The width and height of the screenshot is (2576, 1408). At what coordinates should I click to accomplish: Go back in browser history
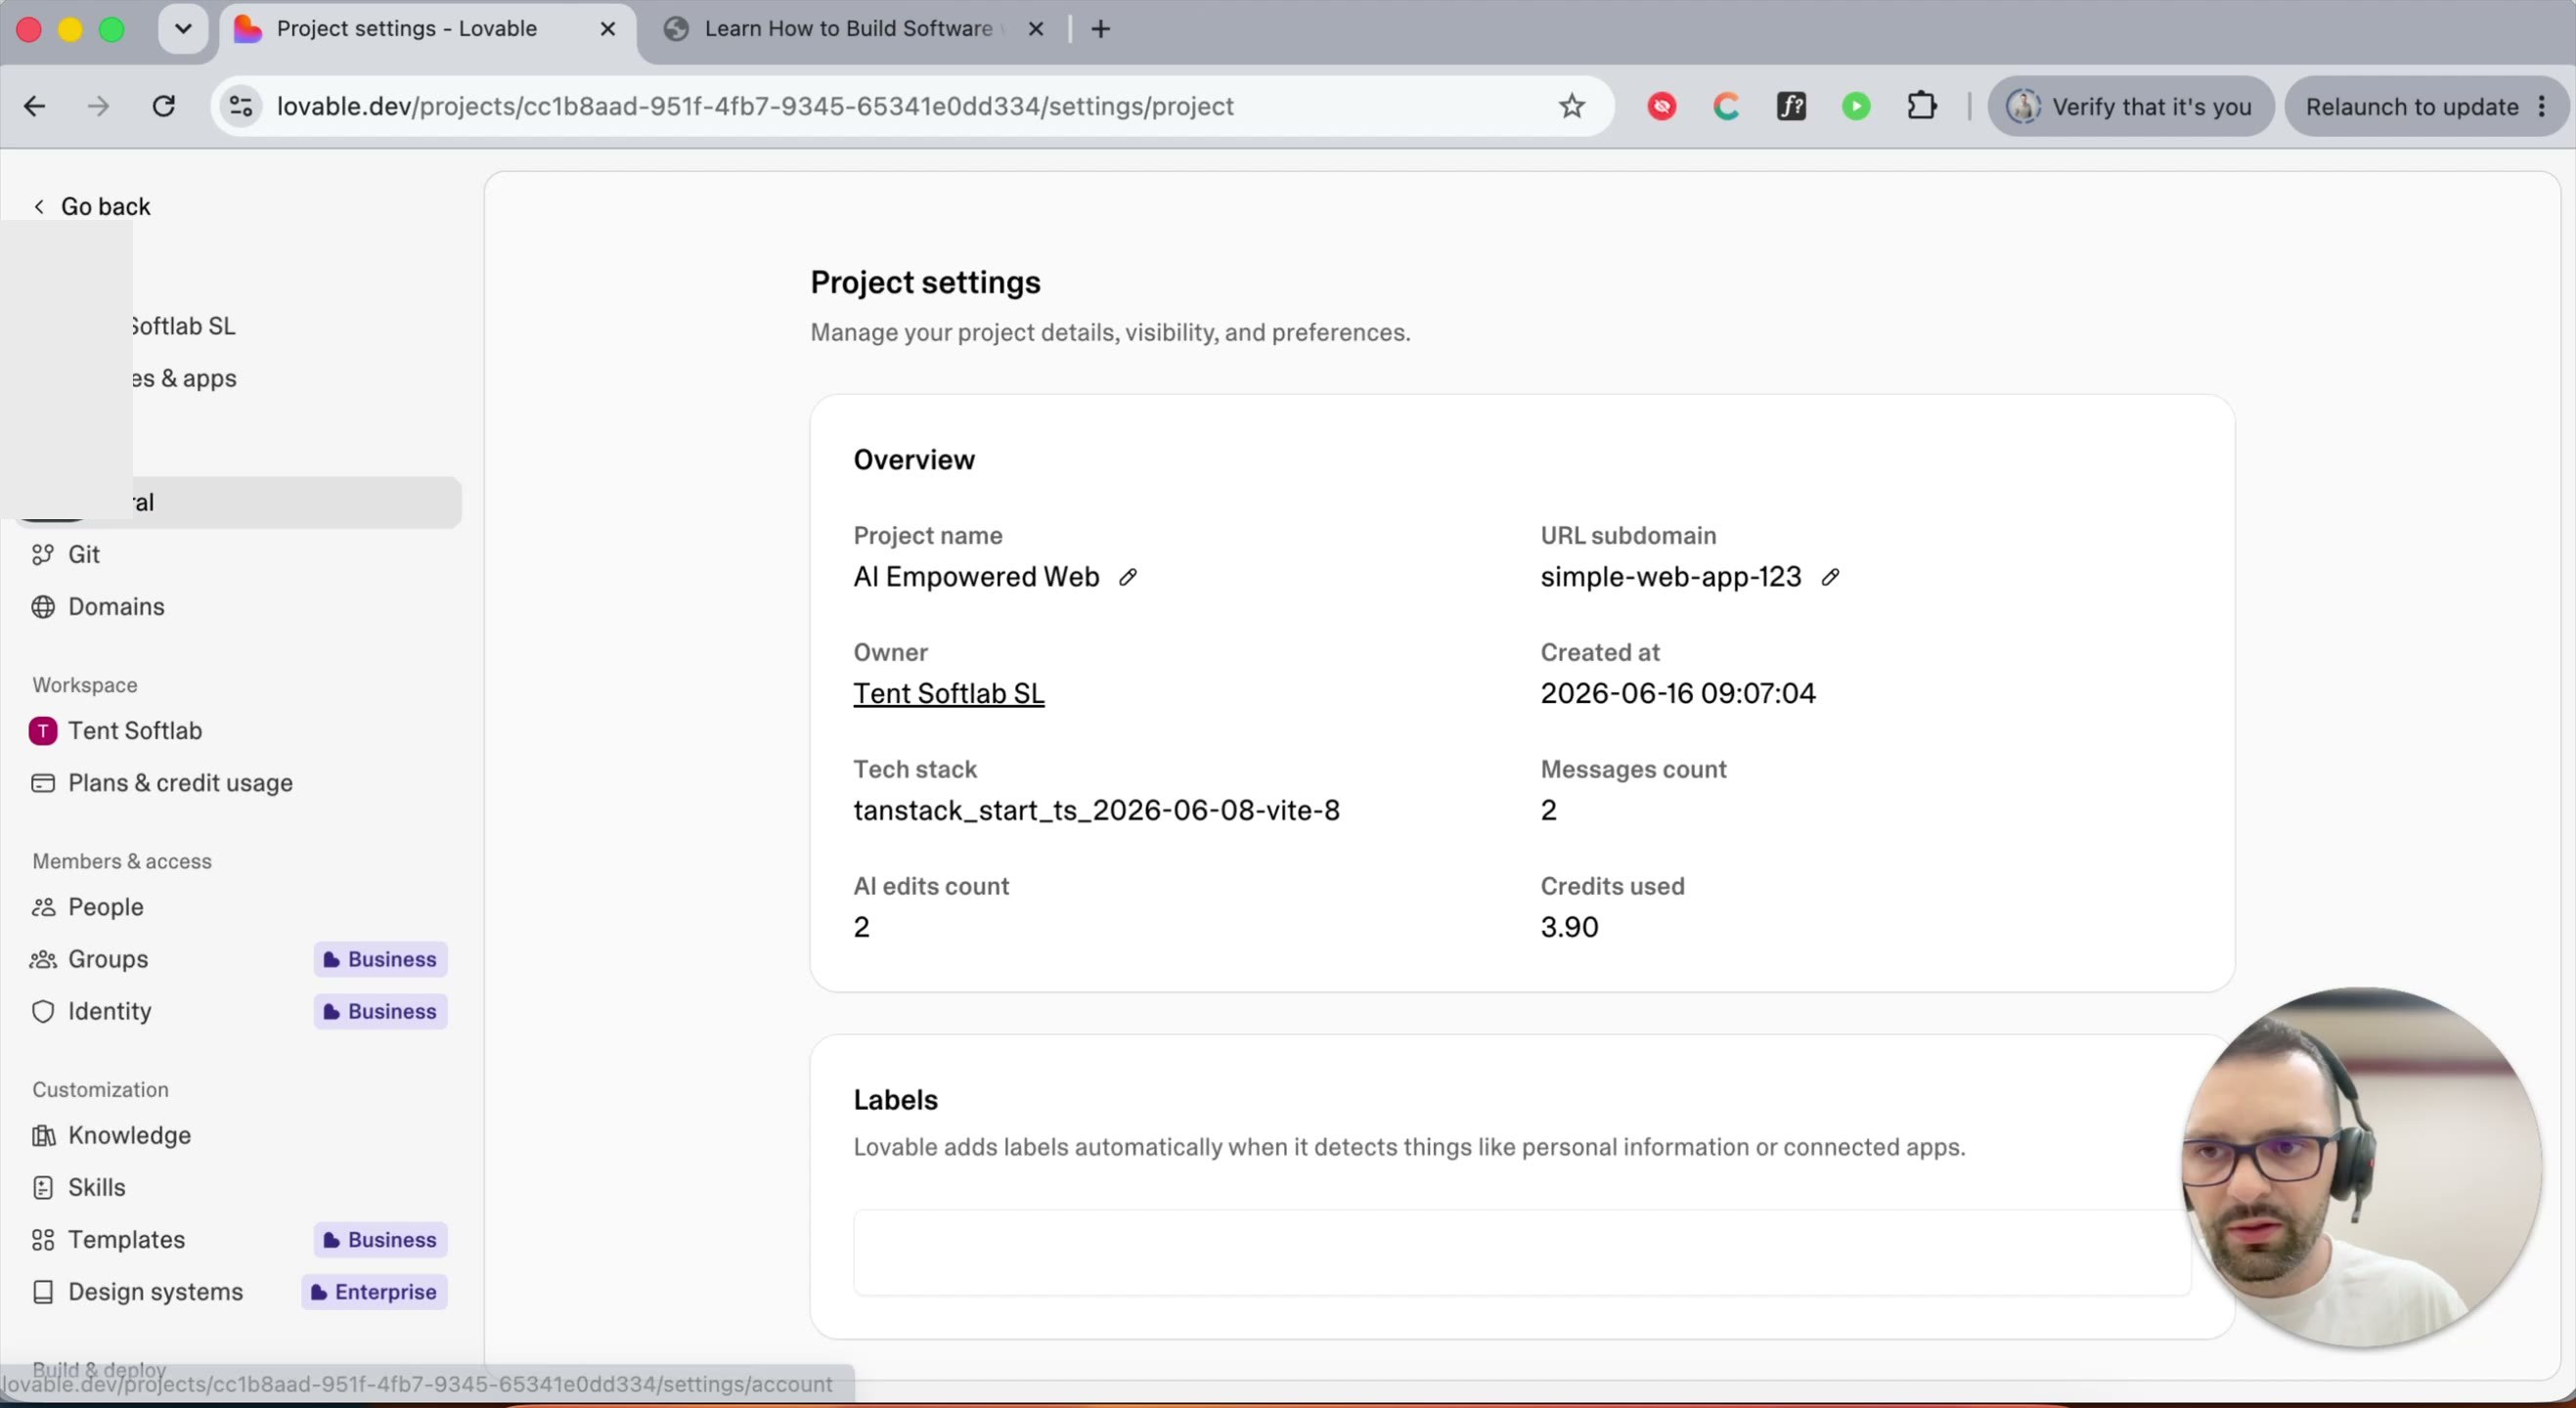tap(35, 106)
